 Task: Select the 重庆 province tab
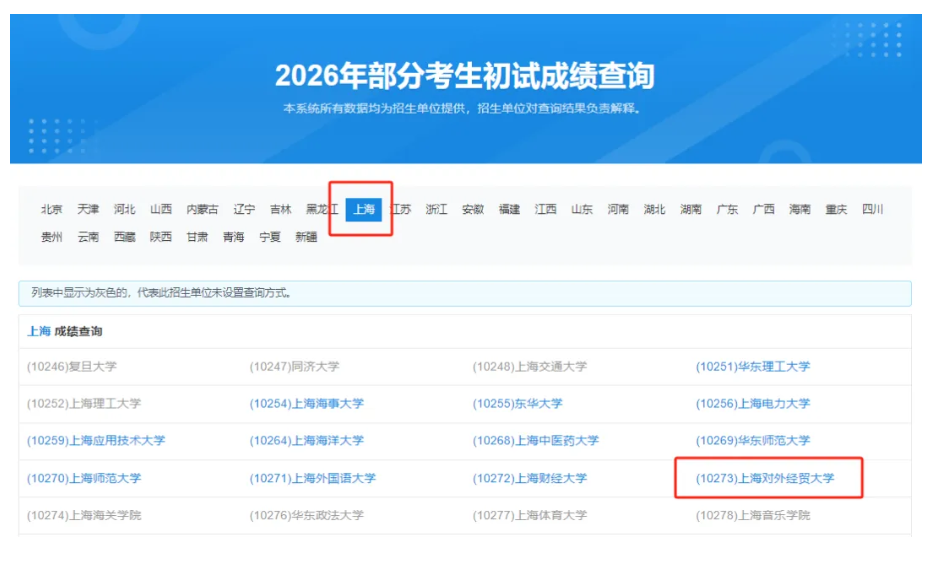pos(837,209)
